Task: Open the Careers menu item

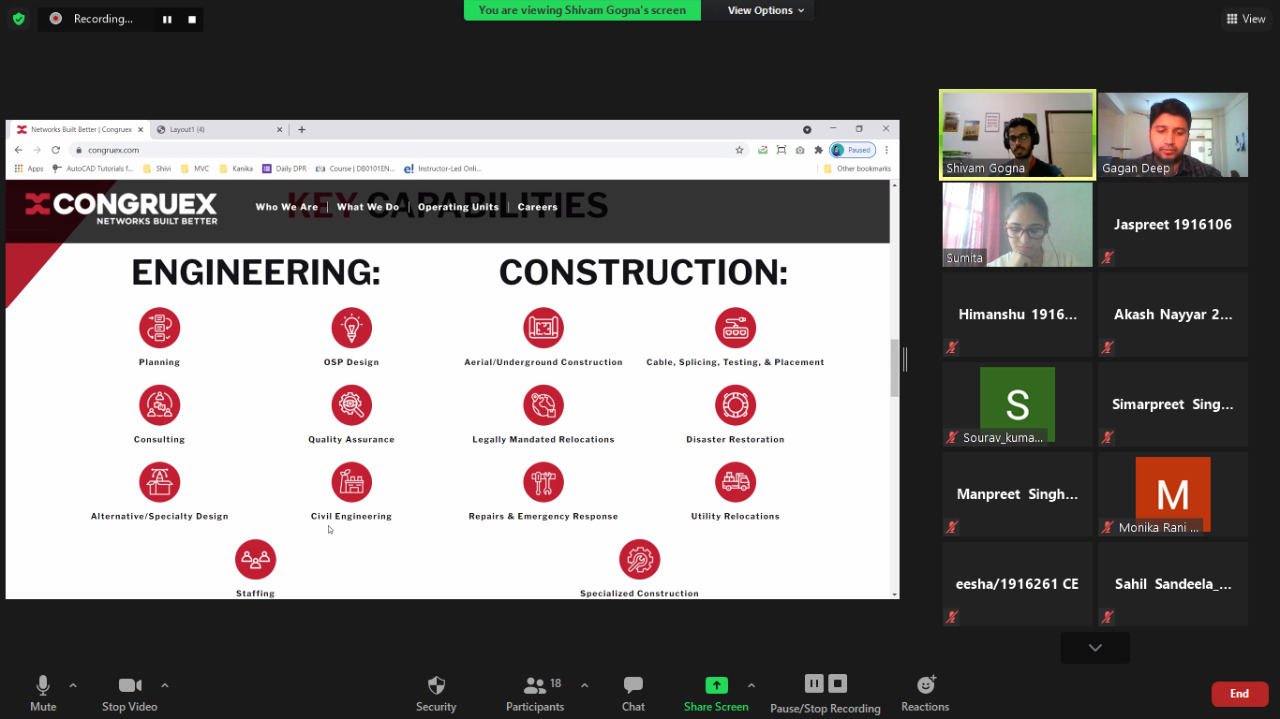Action: click(537, 207)
